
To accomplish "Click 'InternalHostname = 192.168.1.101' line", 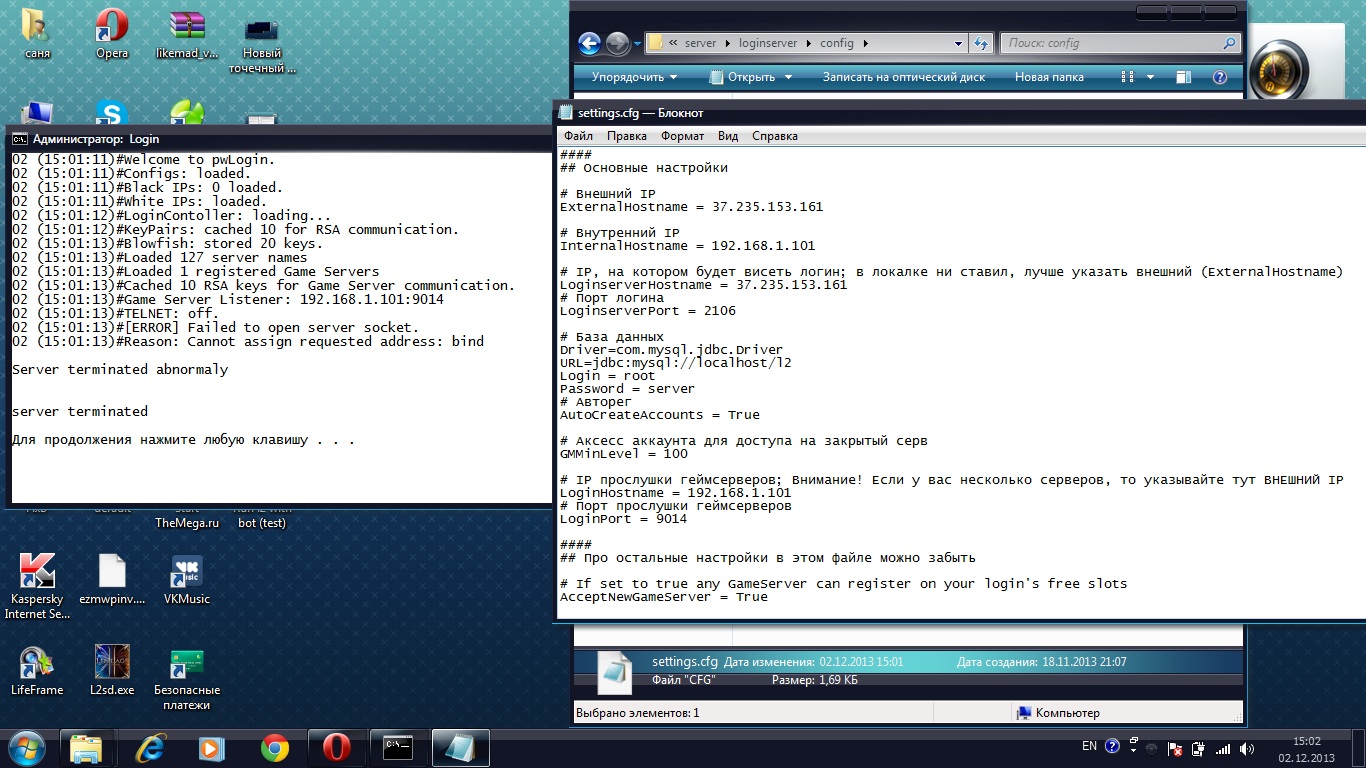I will click(687, 246).
